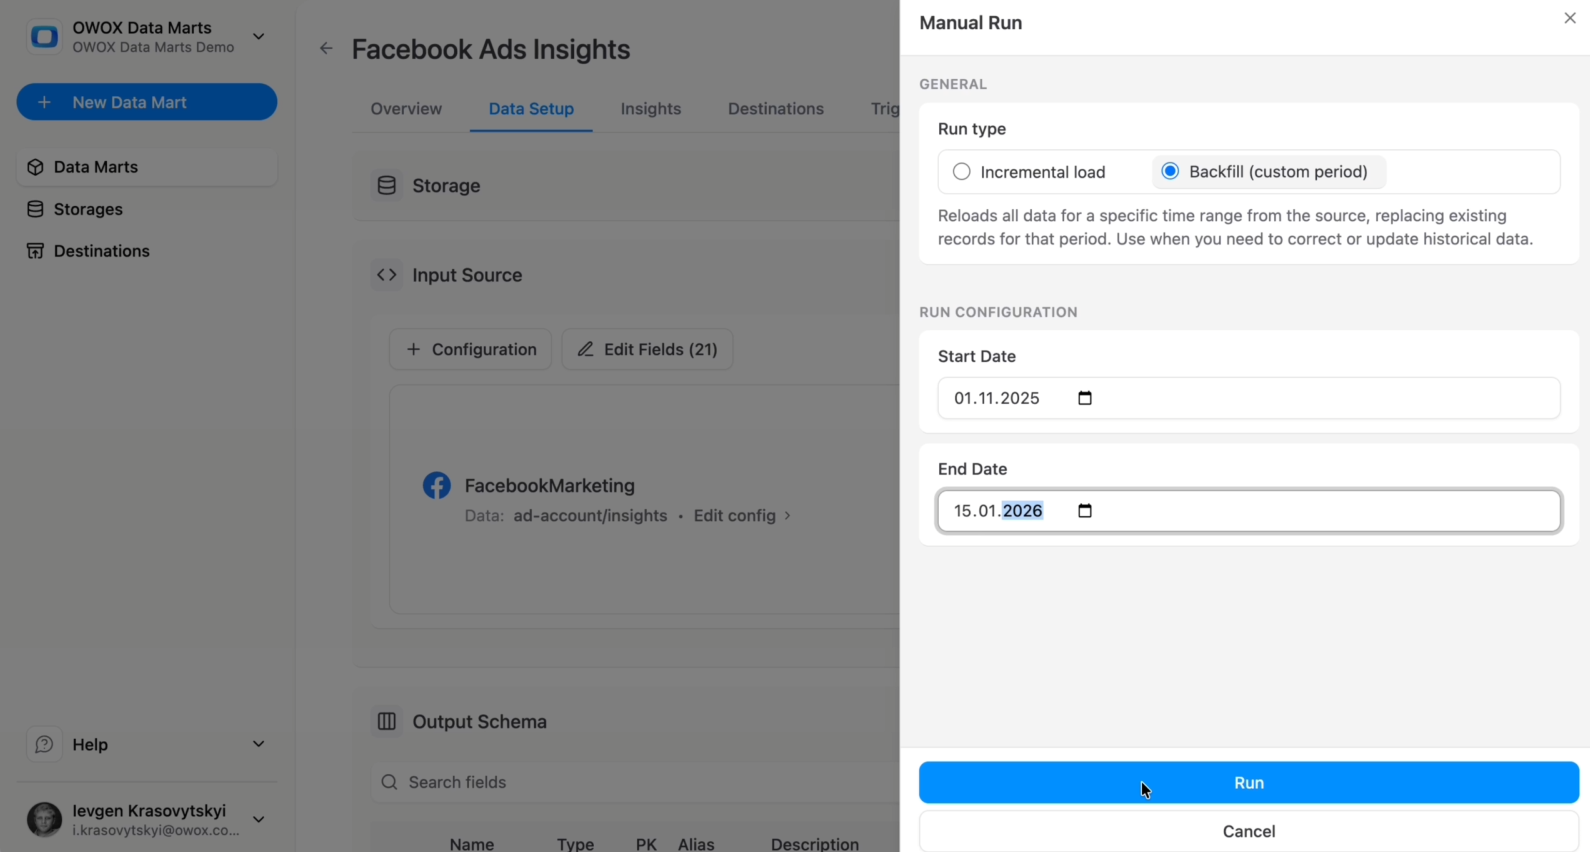Switch to the Destinations tab
Viewport: 1590px width, 852px height.
pos(776,109)
